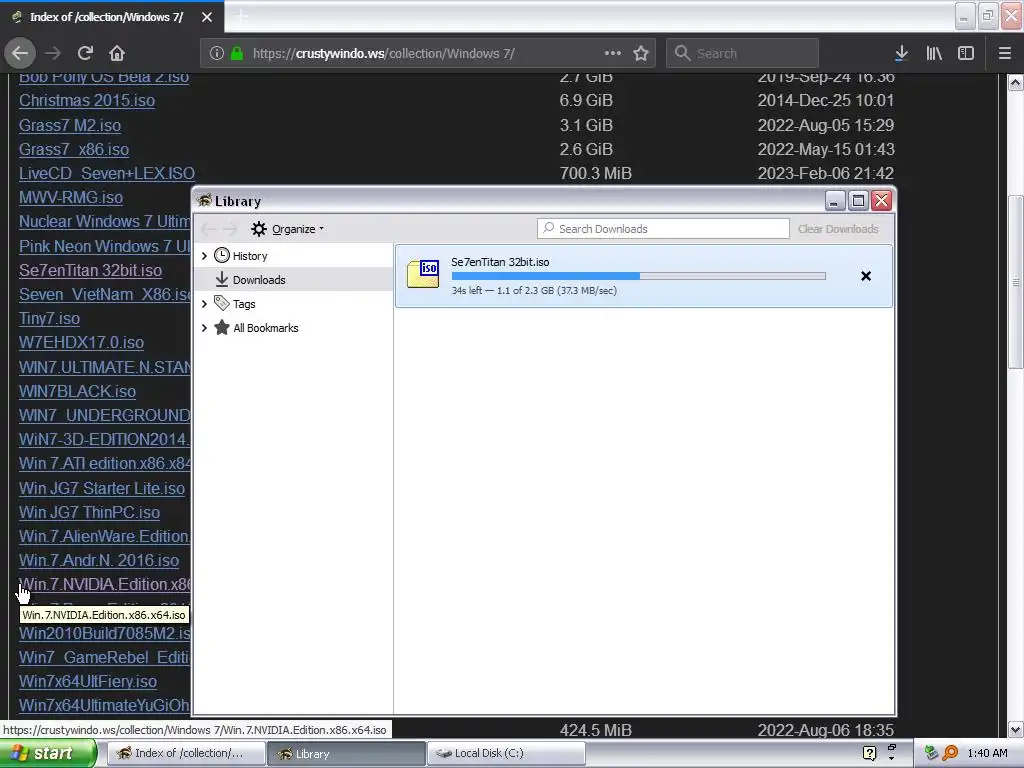
Task: Open the Organize dropdown menu
Action: click(288, 229)
